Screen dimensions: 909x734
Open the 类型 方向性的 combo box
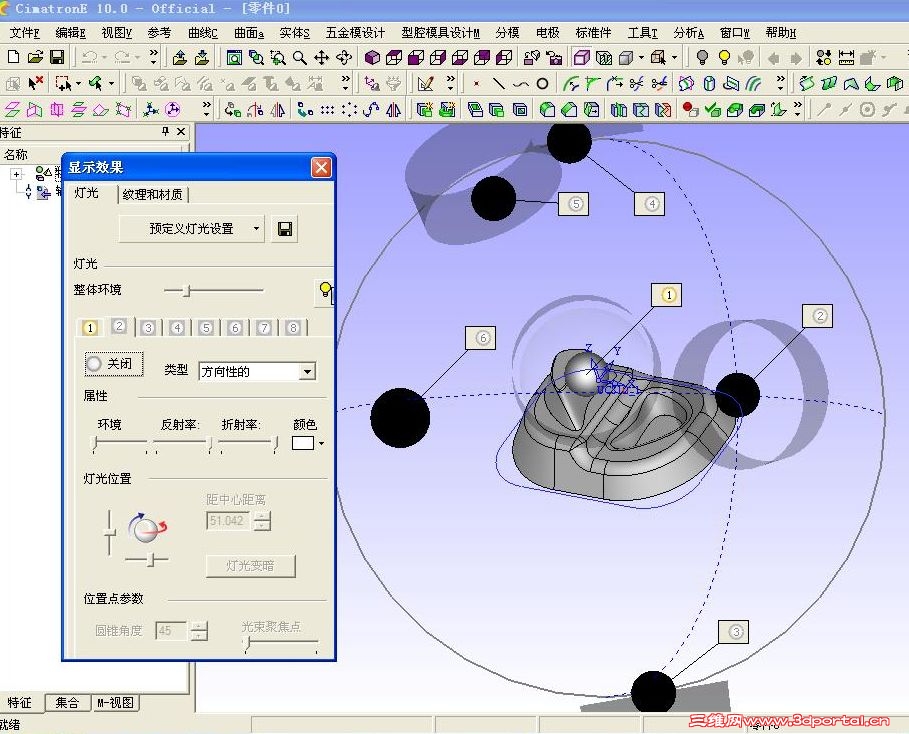tap(257, 371)
